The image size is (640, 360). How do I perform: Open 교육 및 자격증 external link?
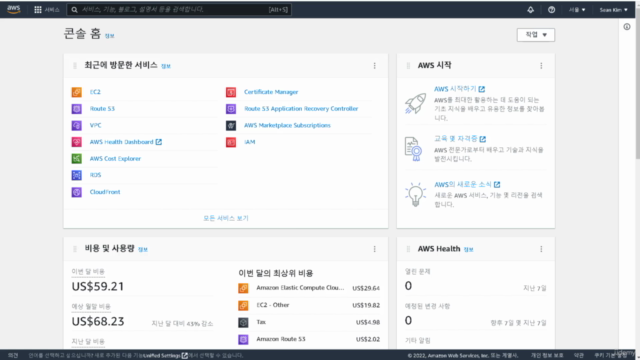460,139
